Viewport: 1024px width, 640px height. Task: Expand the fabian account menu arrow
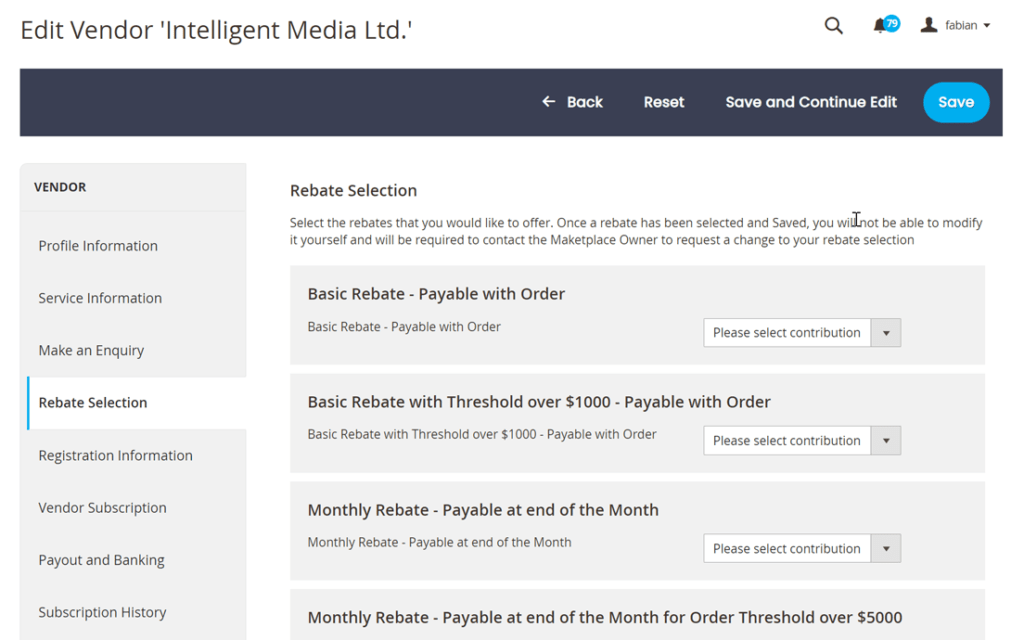(987, 25)
